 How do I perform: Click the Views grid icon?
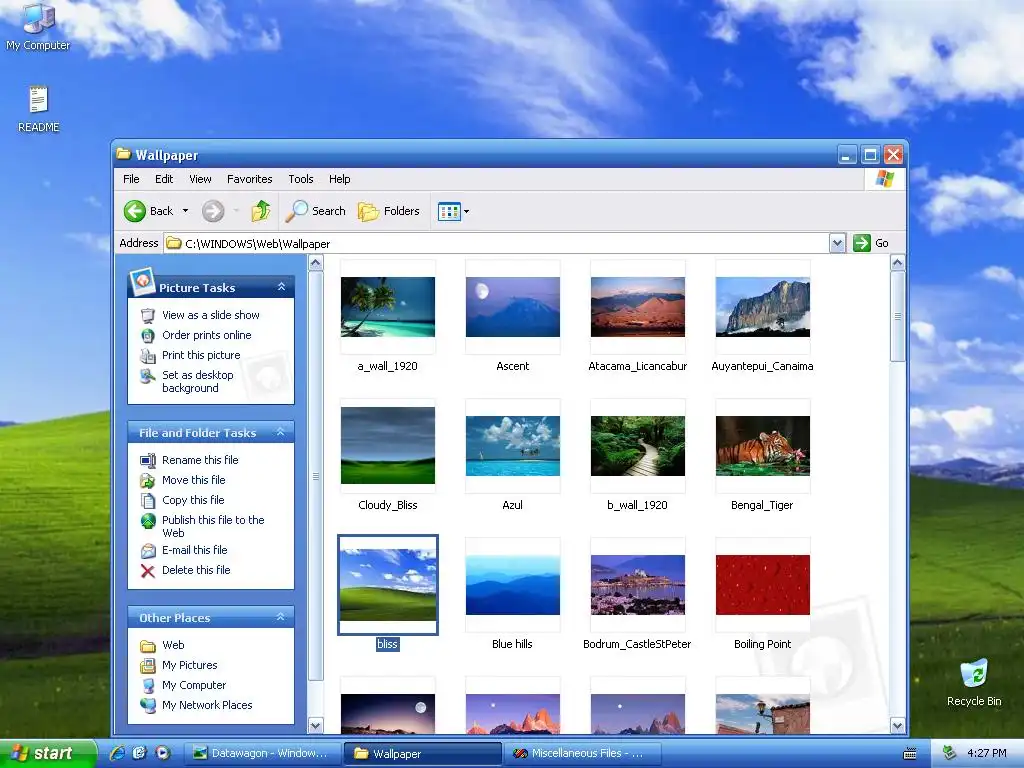(449, 212)
